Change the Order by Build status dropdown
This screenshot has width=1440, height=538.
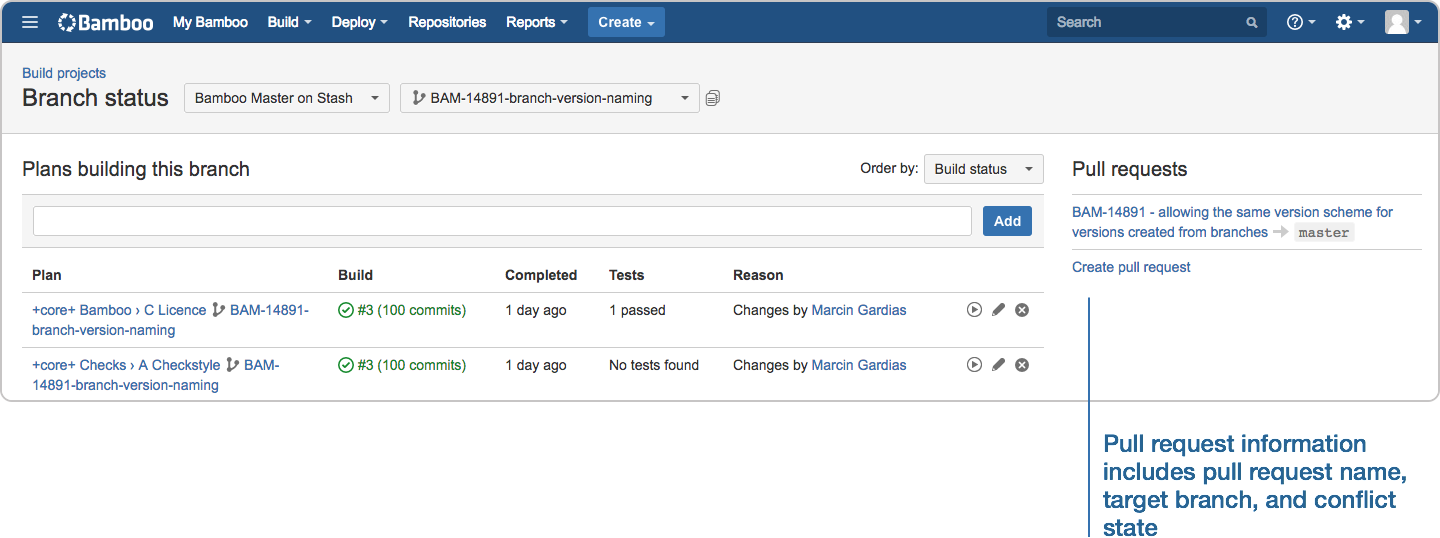tap(983, 169)
